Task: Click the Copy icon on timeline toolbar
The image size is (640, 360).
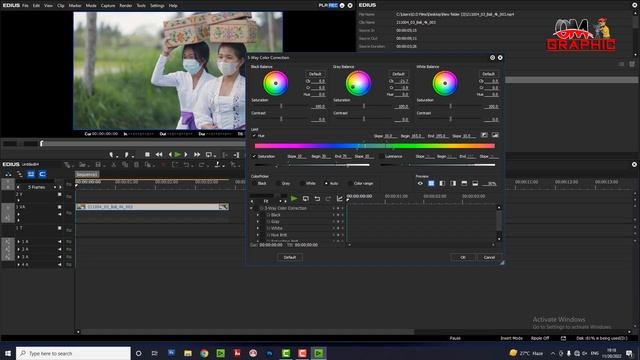Action: 125,164
